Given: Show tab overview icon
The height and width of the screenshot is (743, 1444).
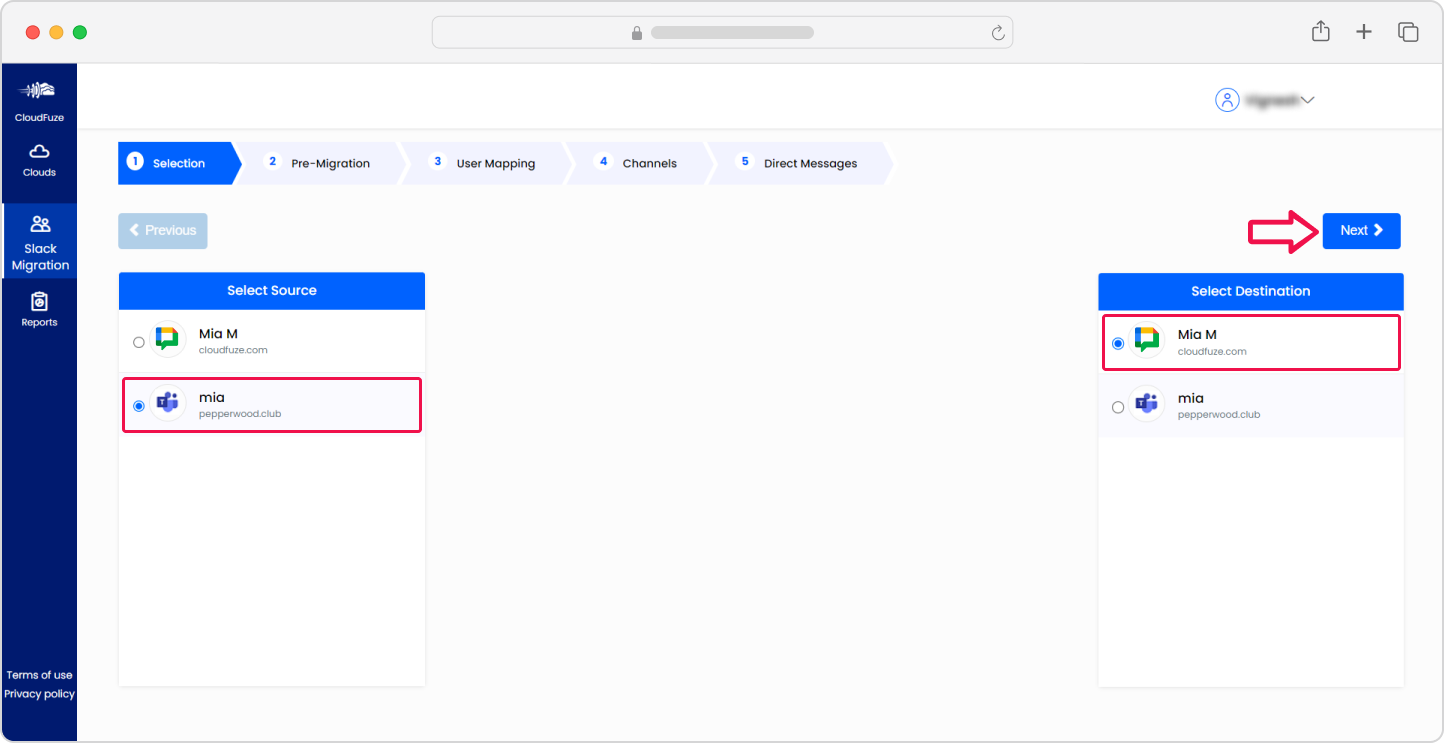Looking at the screenshot, I should [1408, 32].
